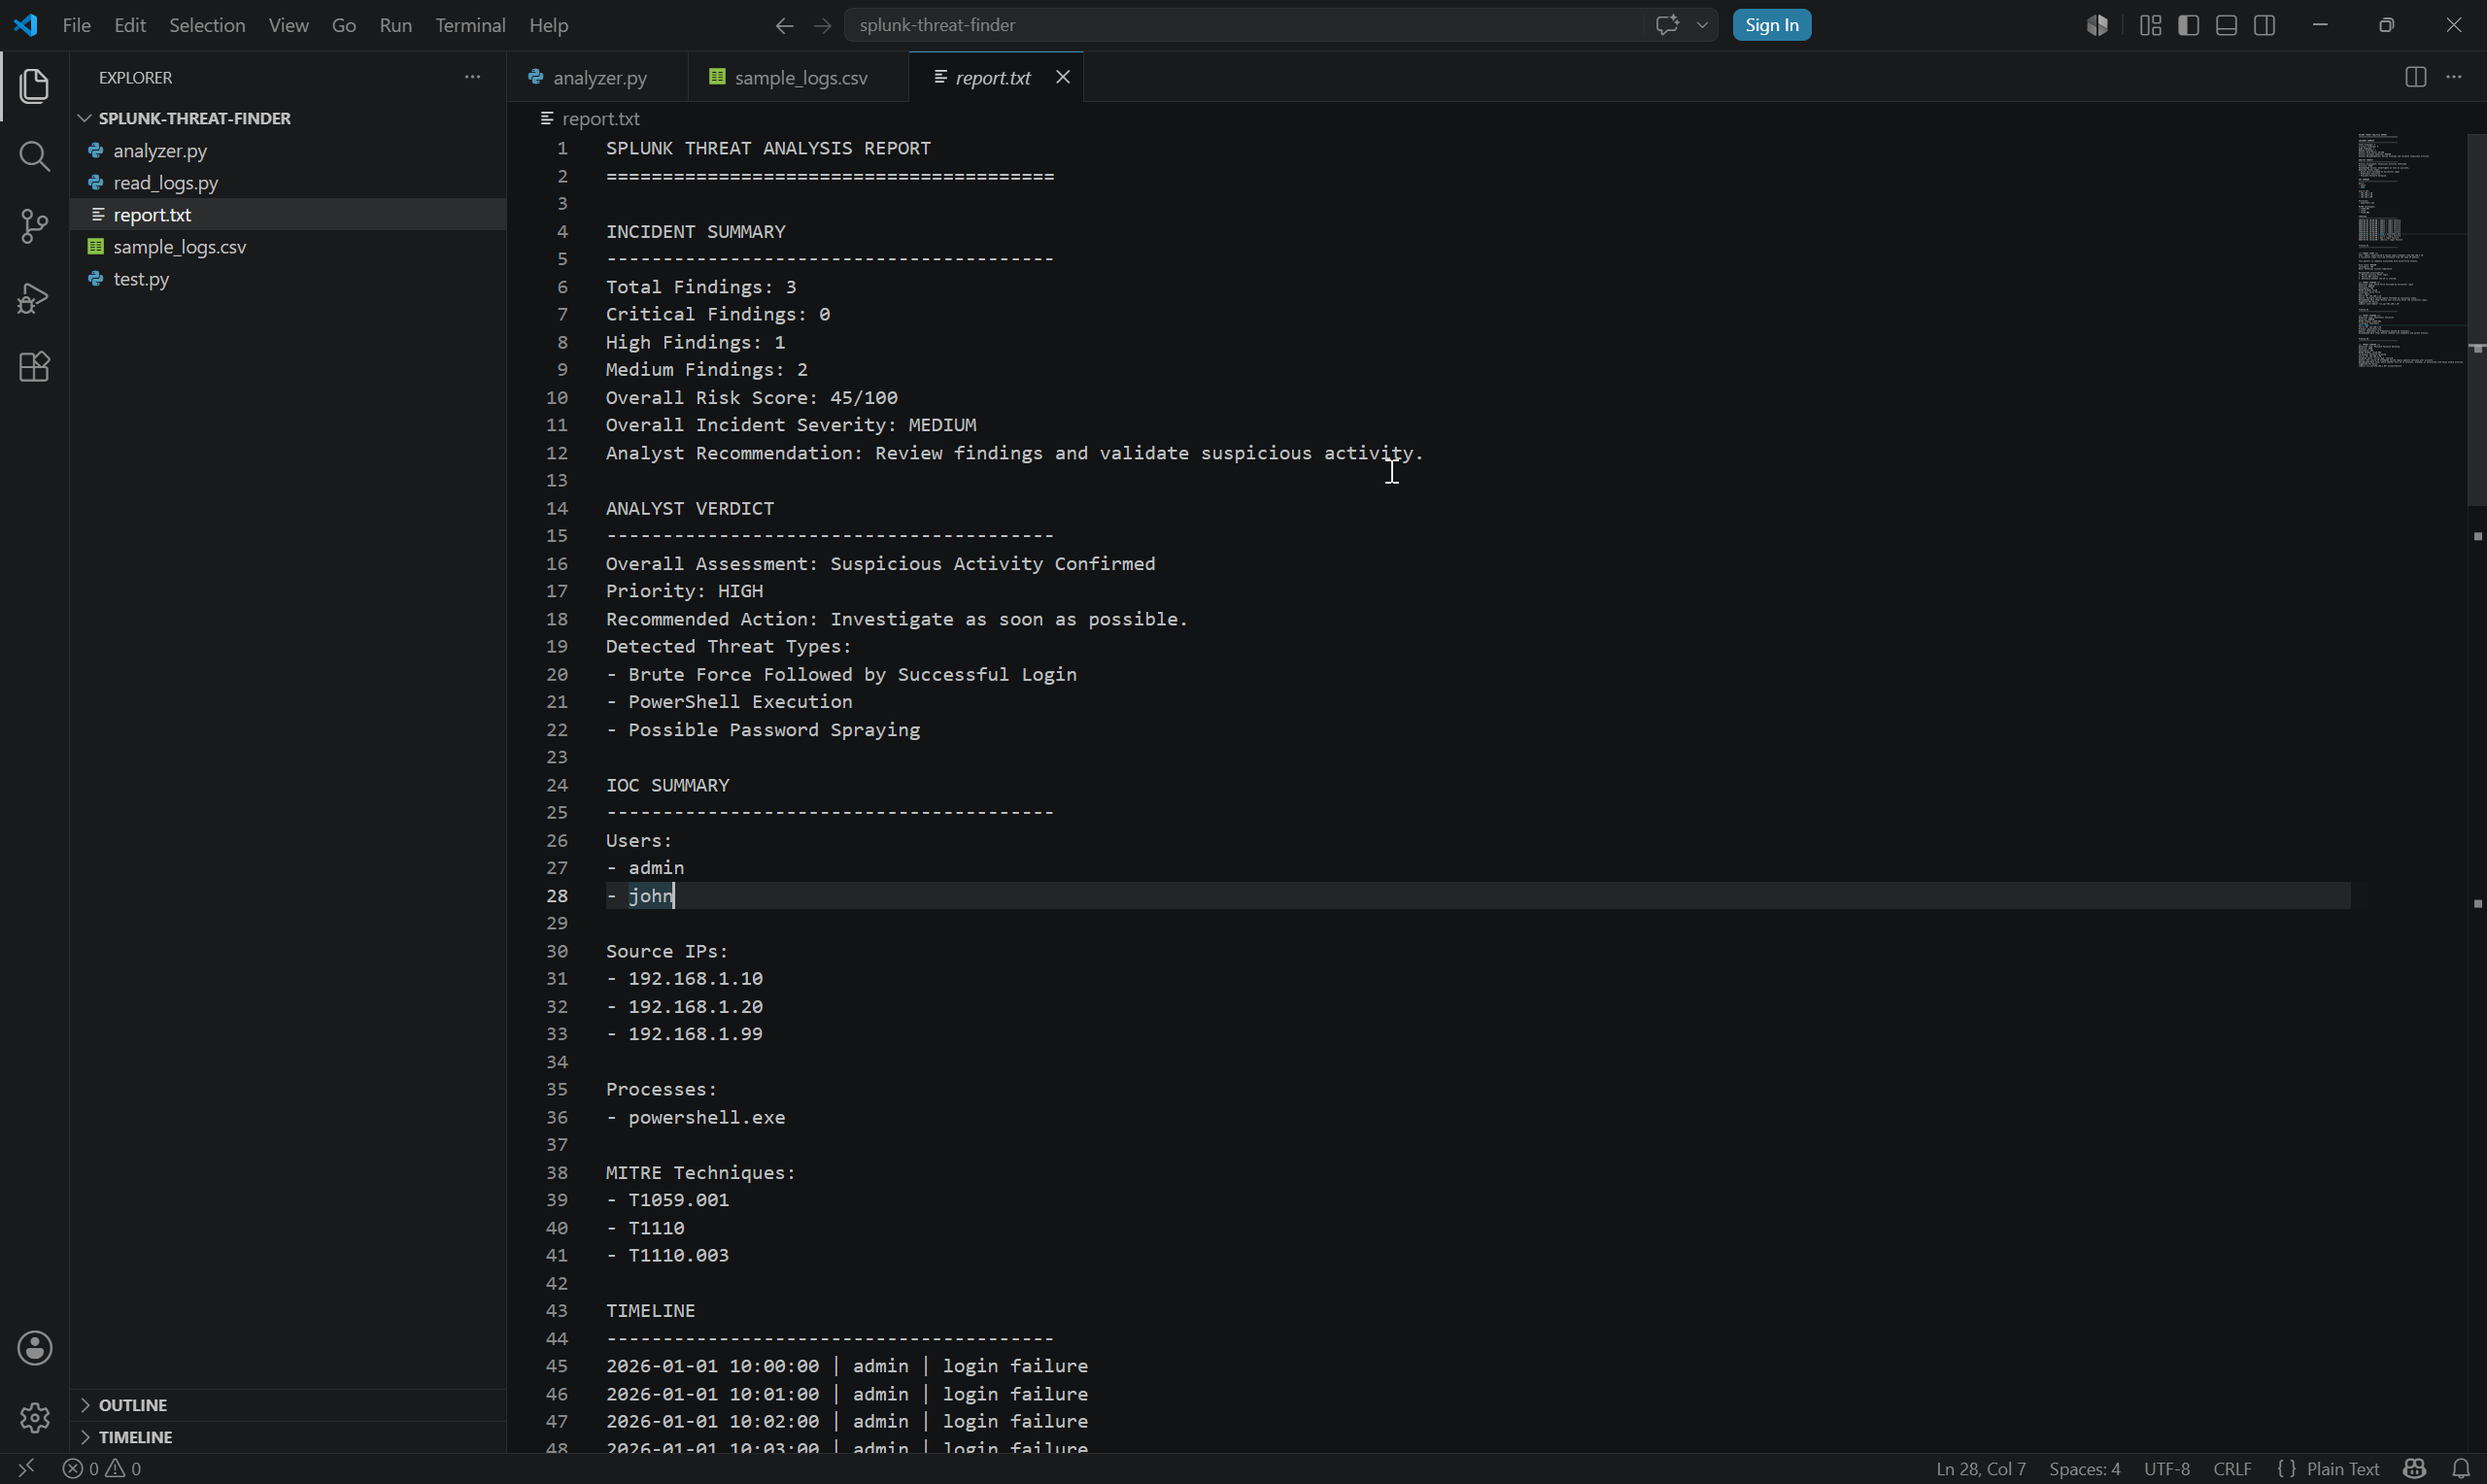The width and height of the screenshot is (2487, 1484).
Task: Place cursor on '- T1059.001' line
Action: click(x=667, y=1200)
